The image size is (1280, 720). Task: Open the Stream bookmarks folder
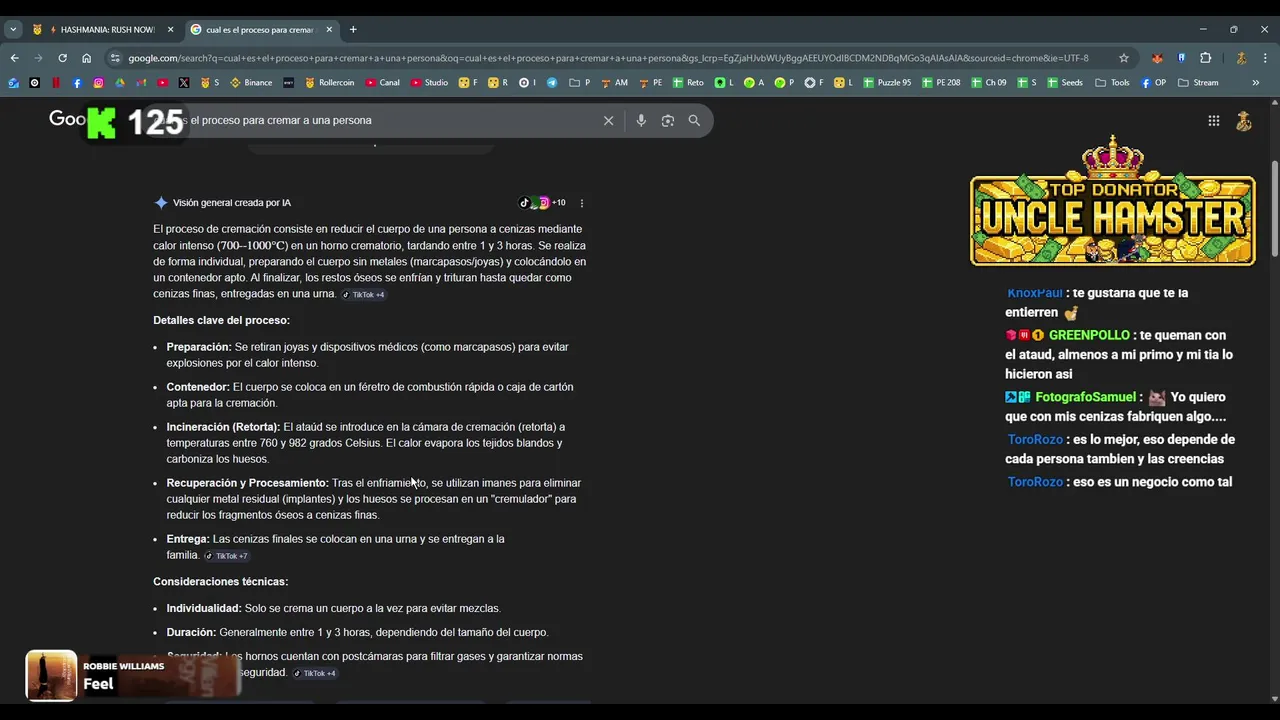pyautogui.click(x=1198, y=83)
